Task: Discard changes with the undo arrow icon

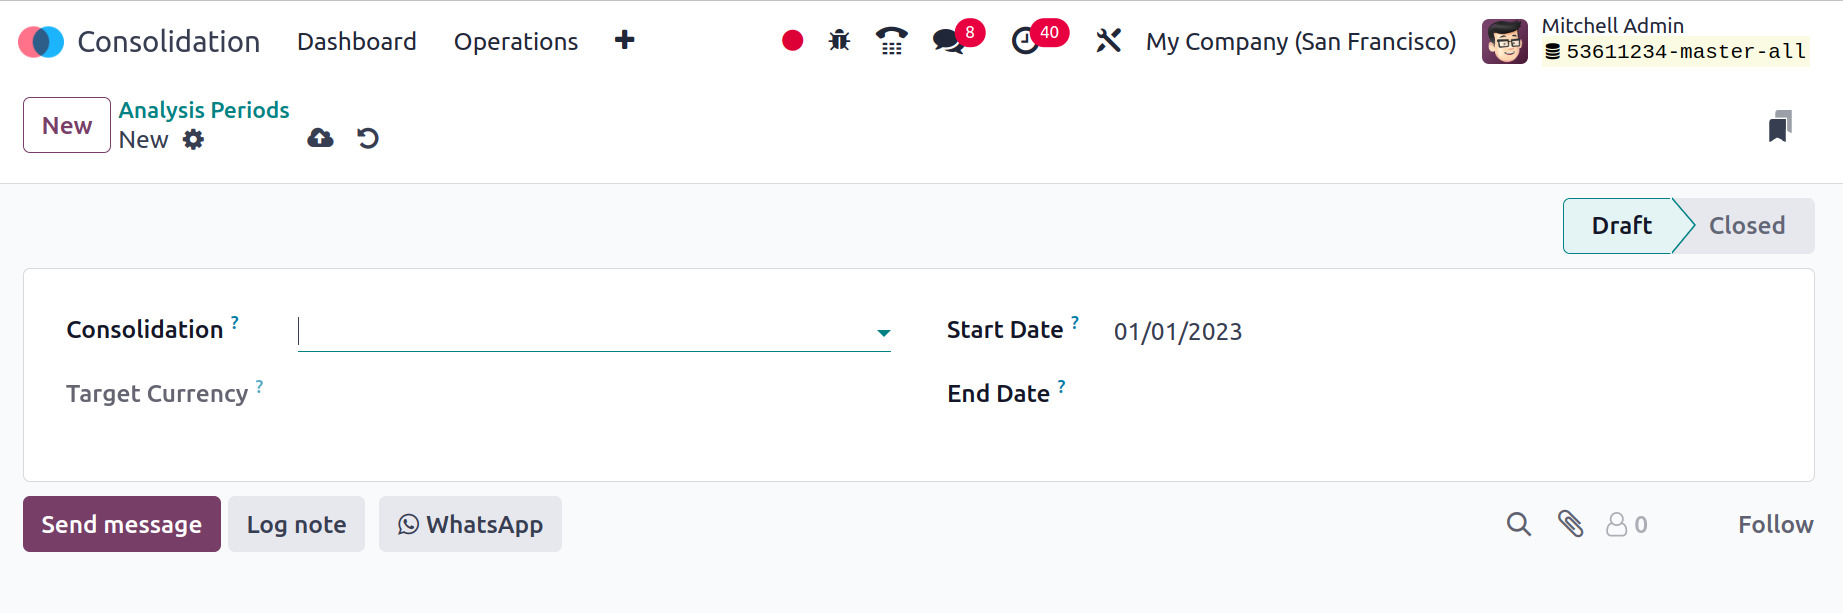Action: point(368,138)
